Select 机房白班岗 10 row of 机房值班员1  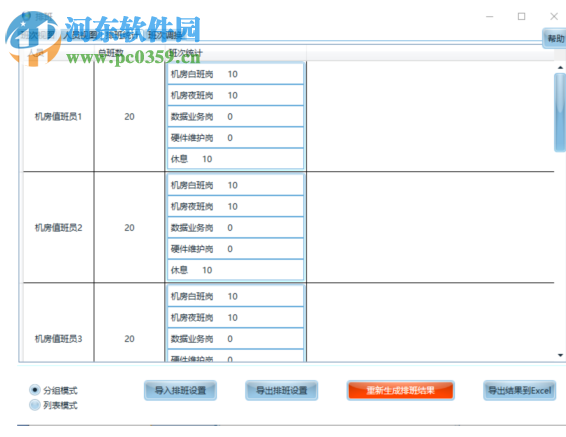click(x=235, y=74)
